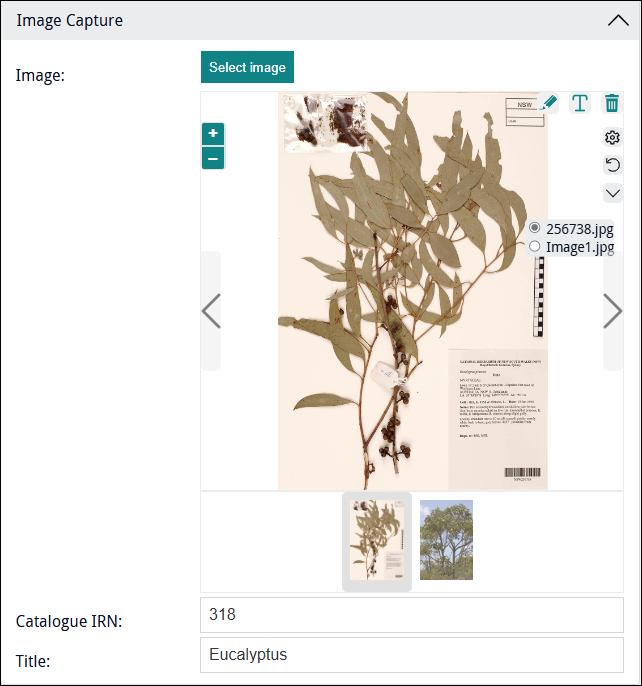Select the Image1.jpg radio button

[534, 246]
